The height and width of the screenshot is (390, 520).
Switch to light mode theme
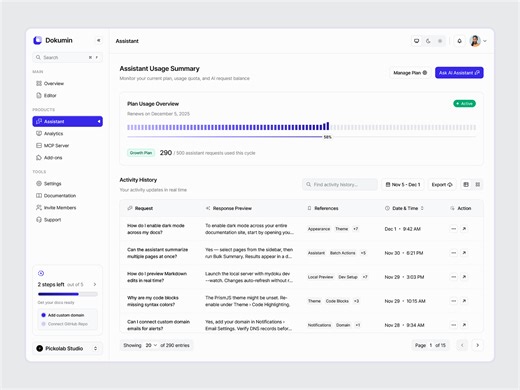[440, 41]
